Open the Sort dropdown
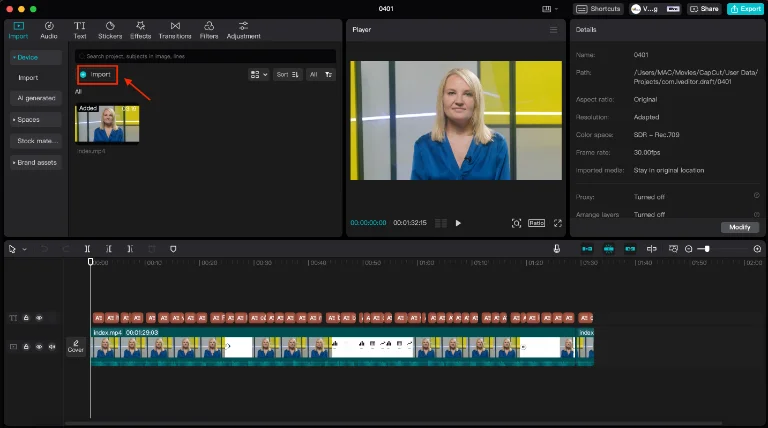 (288, 74)
